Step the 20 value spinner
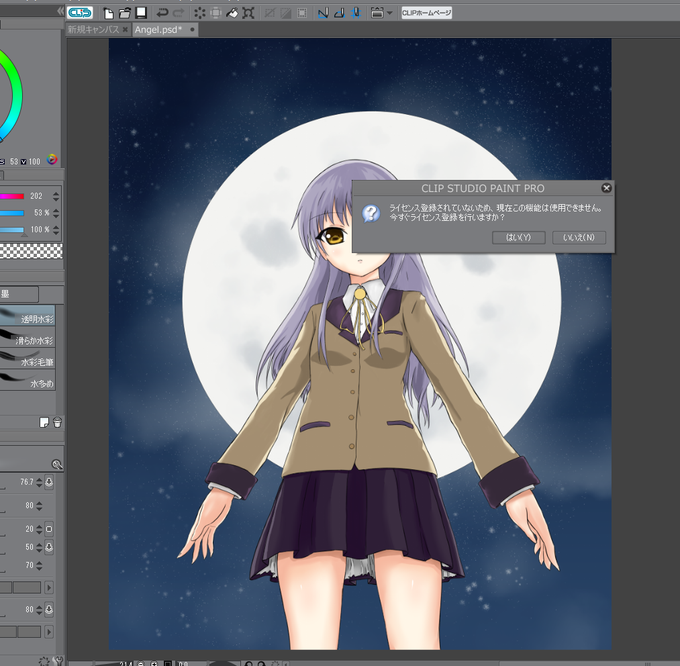 tap(39, 529)
